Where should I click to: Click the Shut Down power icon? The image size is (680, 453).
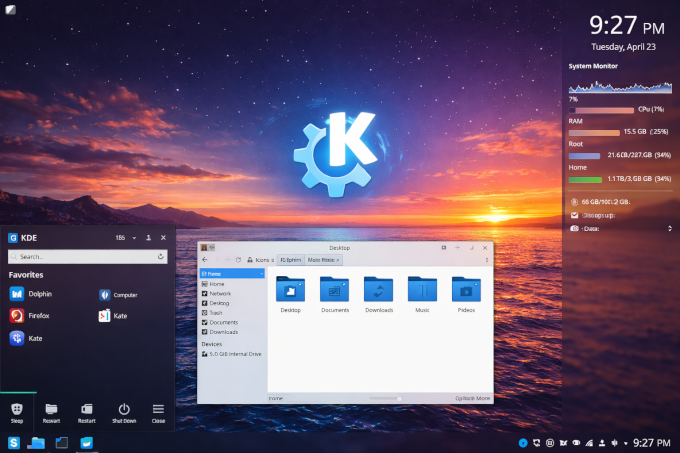(124, 410)
